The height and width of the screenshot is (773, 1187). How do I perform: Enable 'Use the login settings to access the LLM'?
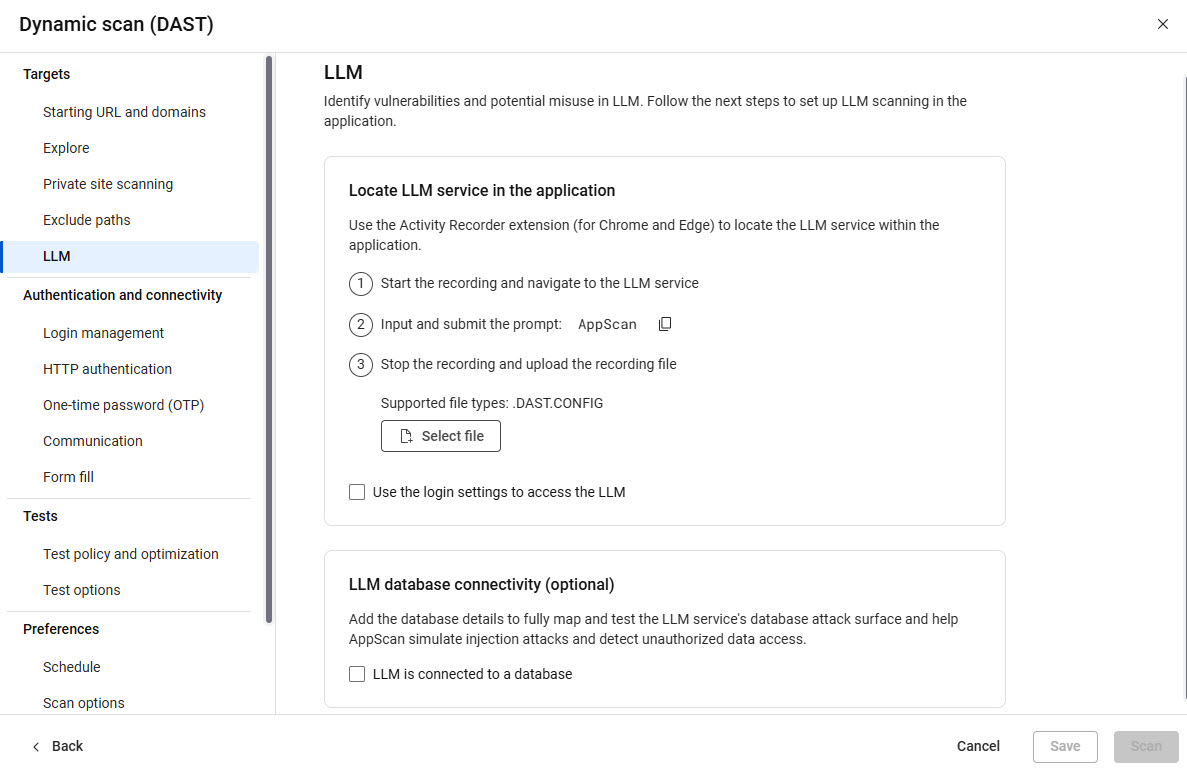(357, 491)
